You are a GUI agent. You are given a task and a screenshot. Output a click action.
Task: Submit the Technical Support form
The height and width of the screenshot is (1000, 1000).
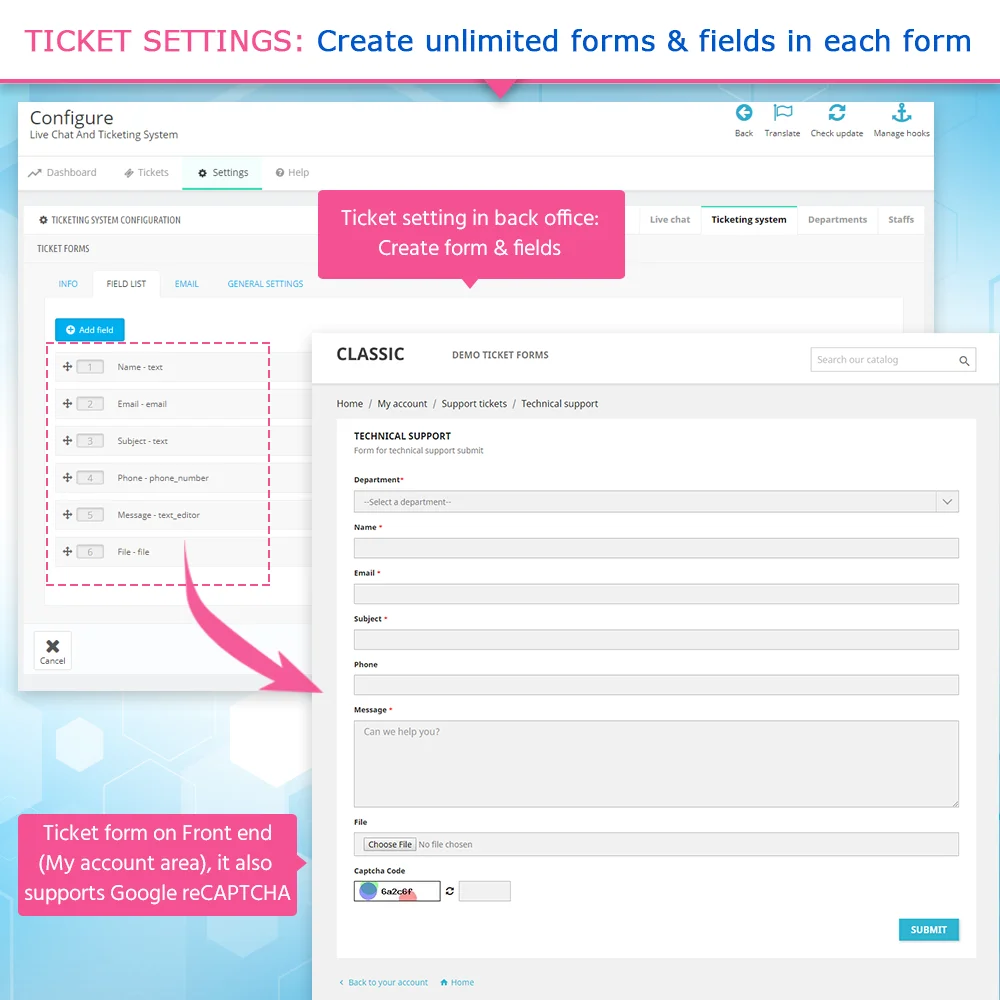pos(928,929)
